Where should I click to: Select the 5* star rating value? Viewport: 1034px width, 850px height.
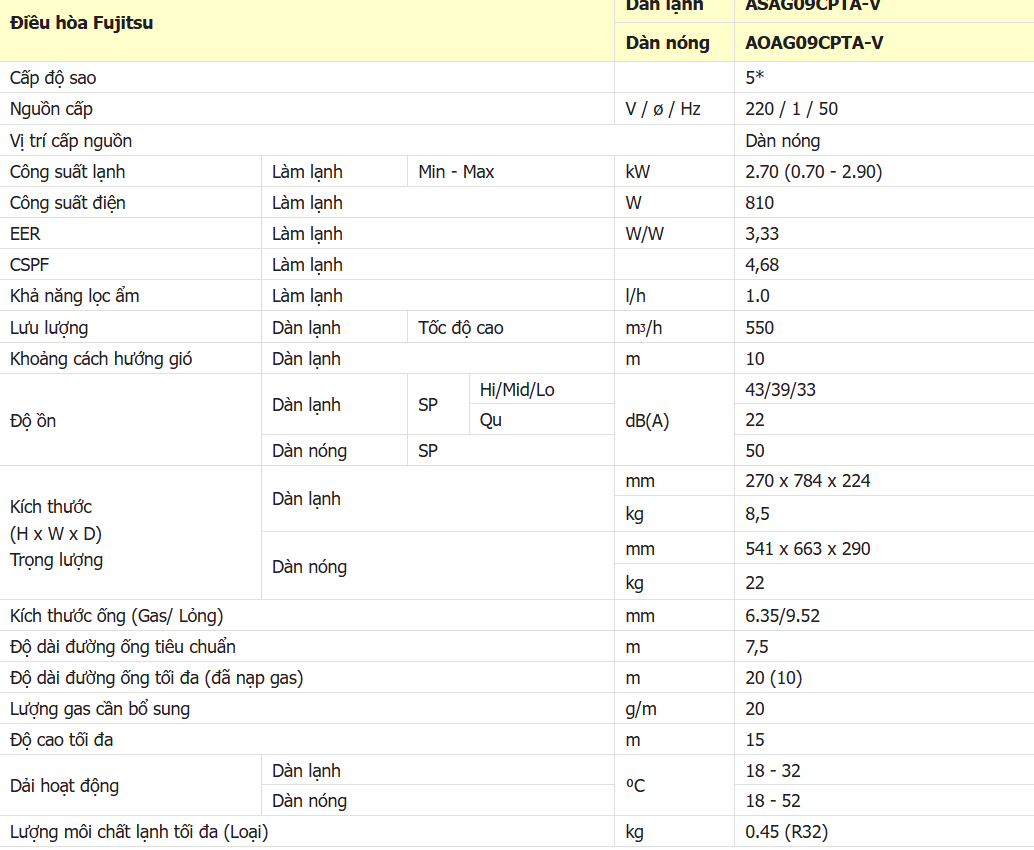point(755,78)
